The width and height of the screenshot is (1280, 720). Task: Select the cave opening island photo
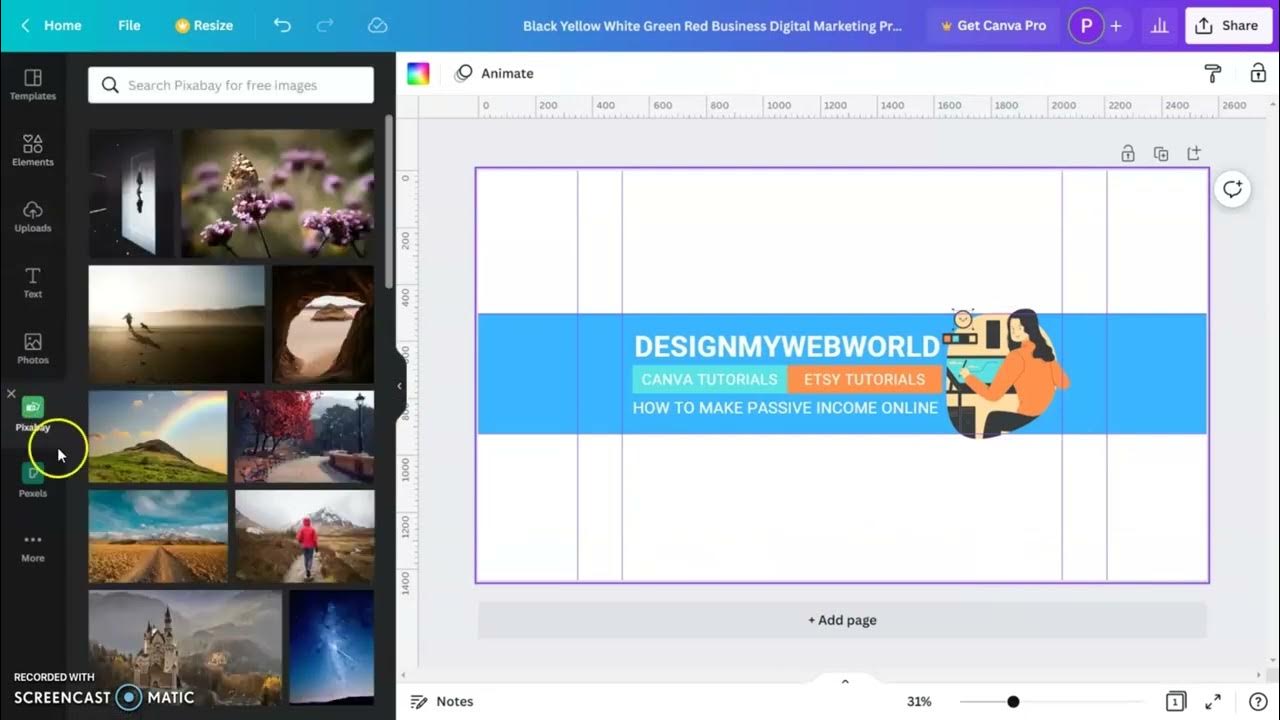click(323, 324)
